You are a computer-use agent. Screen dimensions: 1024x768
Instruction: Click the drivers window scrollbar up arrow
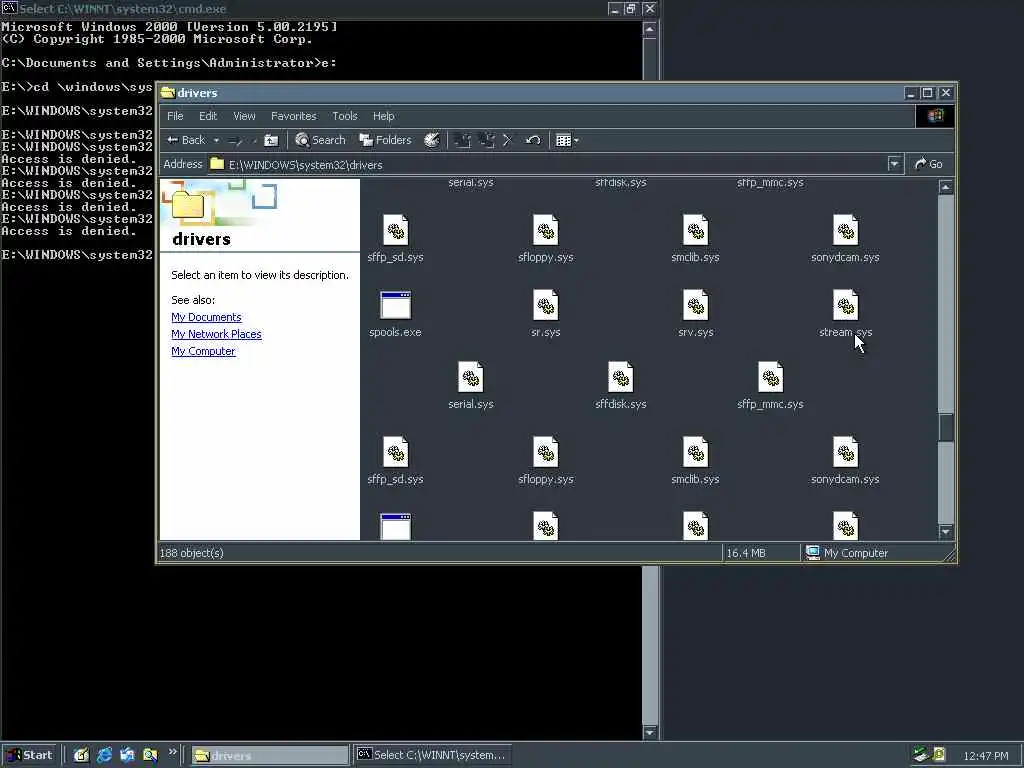coord(946,187)
